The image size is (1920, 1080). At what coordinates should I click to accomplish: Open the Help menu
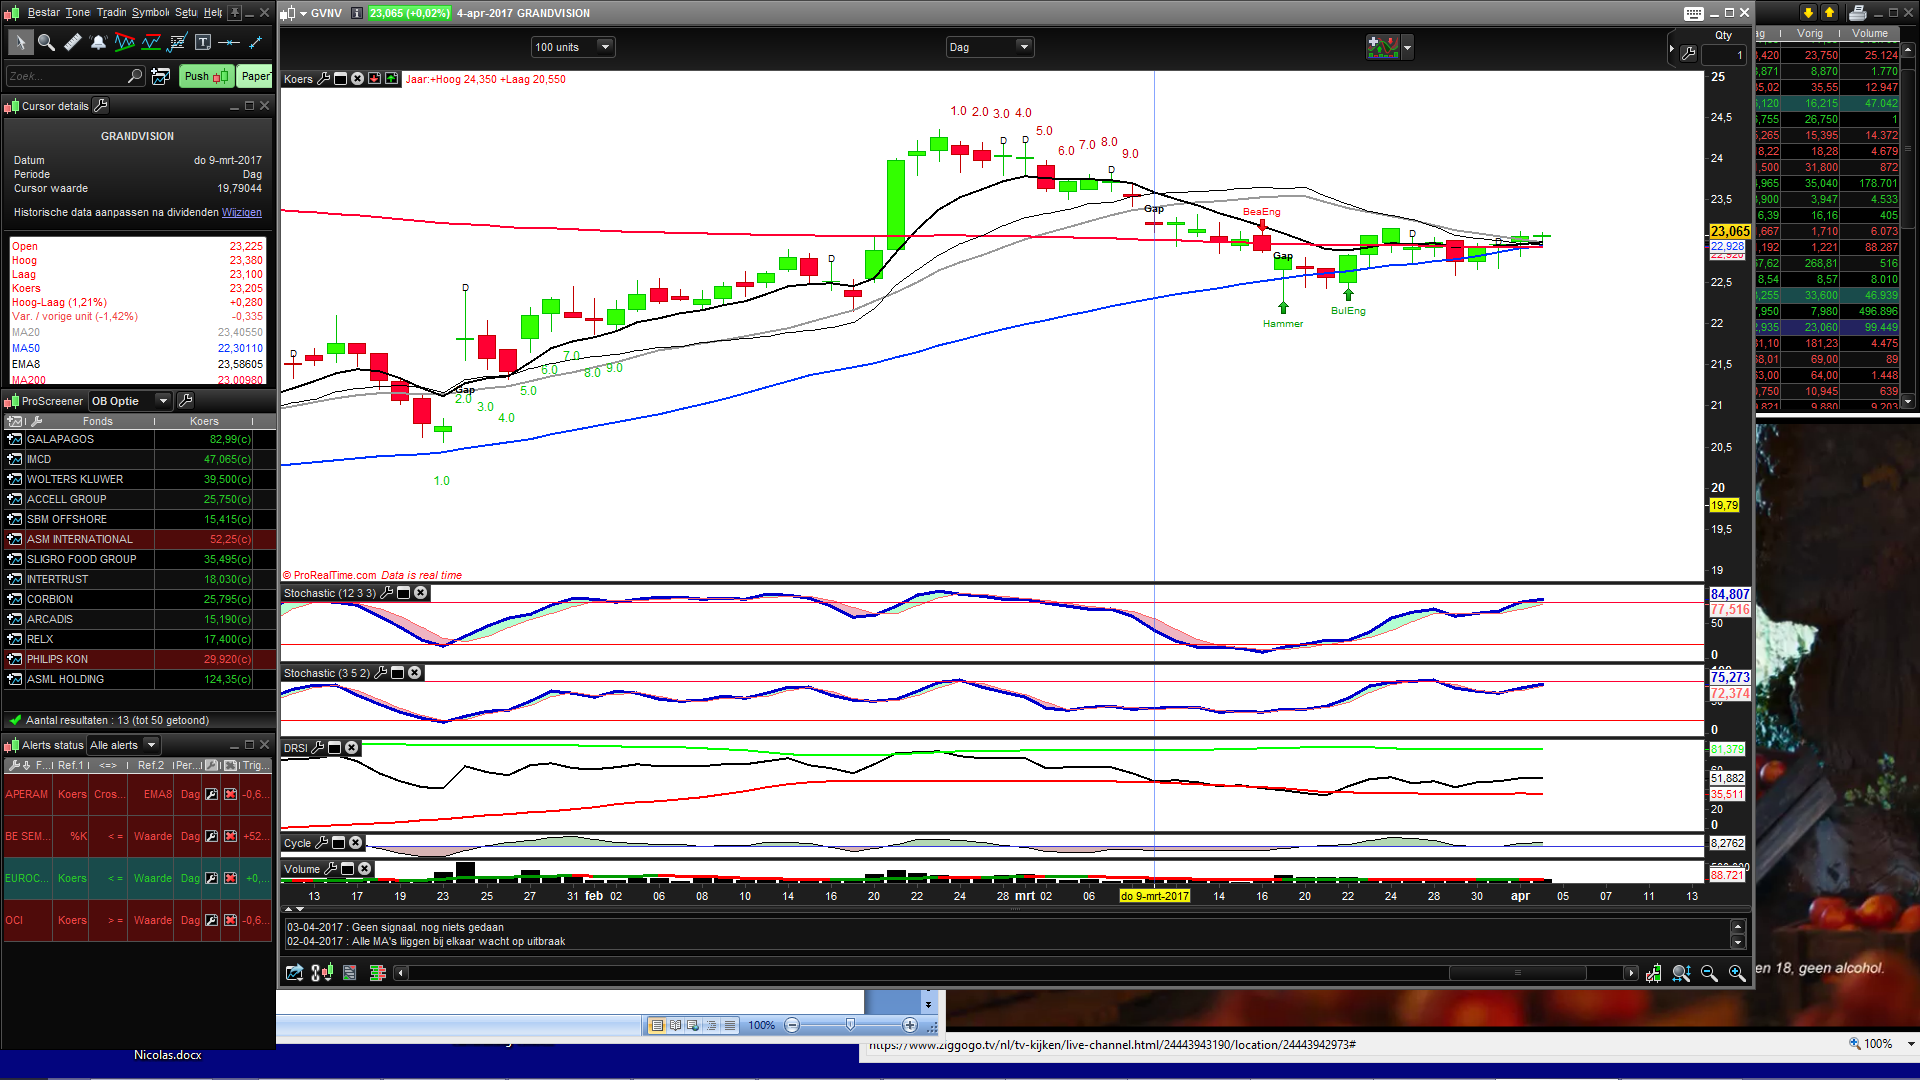click(212, 13)
